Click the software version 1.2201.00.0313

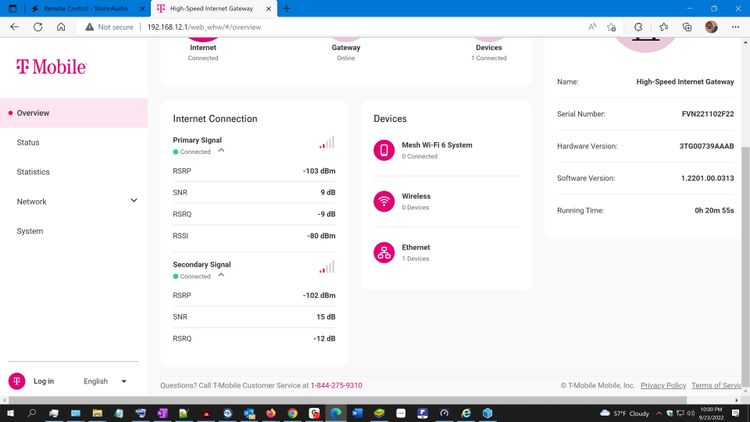707,178
